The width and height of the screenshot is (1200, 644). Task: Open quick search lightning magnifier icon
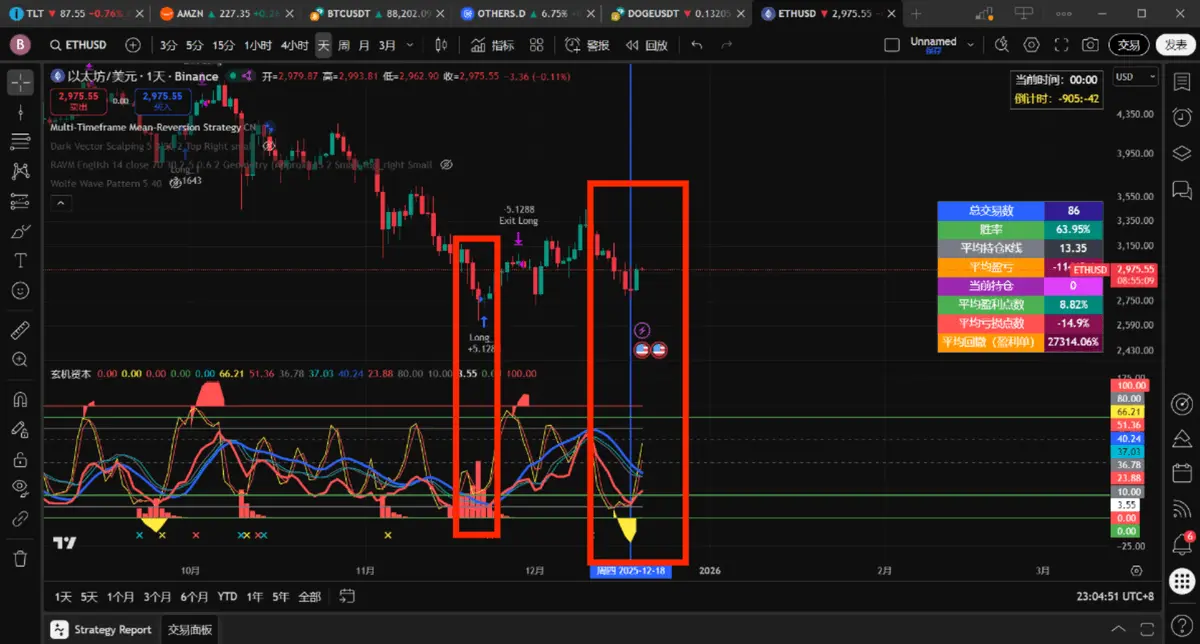point(1002,45)
